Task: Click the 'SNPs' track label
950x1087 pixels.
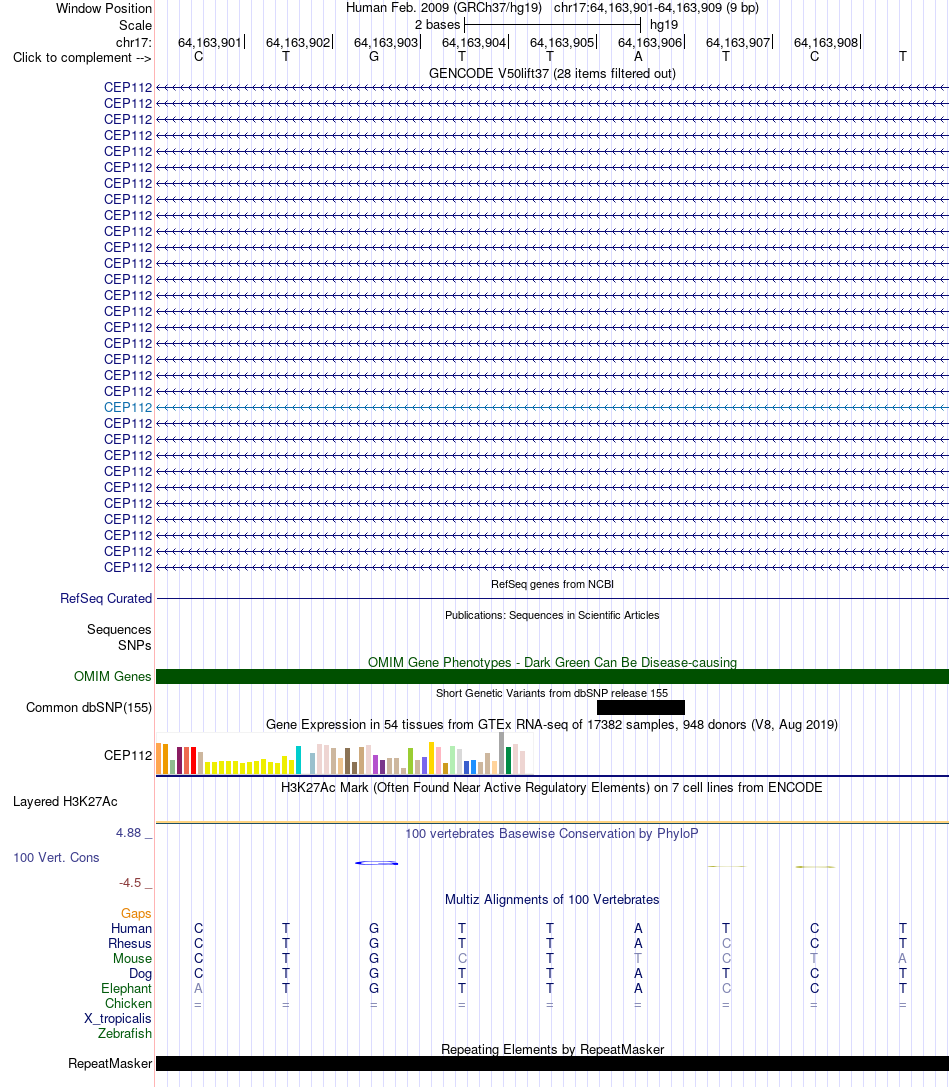Action: (135, 645)
